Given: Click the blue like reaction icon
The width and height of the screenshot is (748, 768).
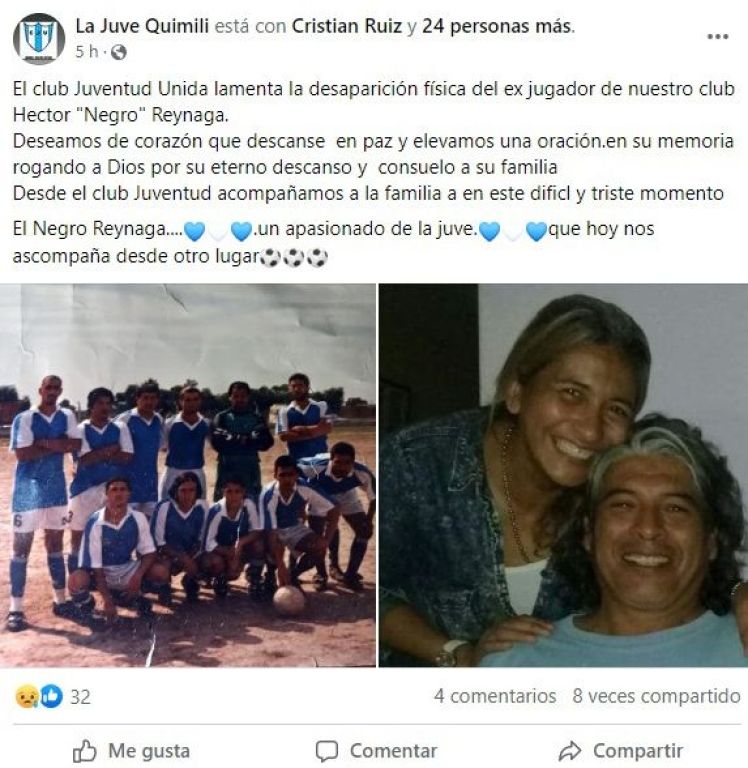Looking at the screenshot, I should 51,696.
